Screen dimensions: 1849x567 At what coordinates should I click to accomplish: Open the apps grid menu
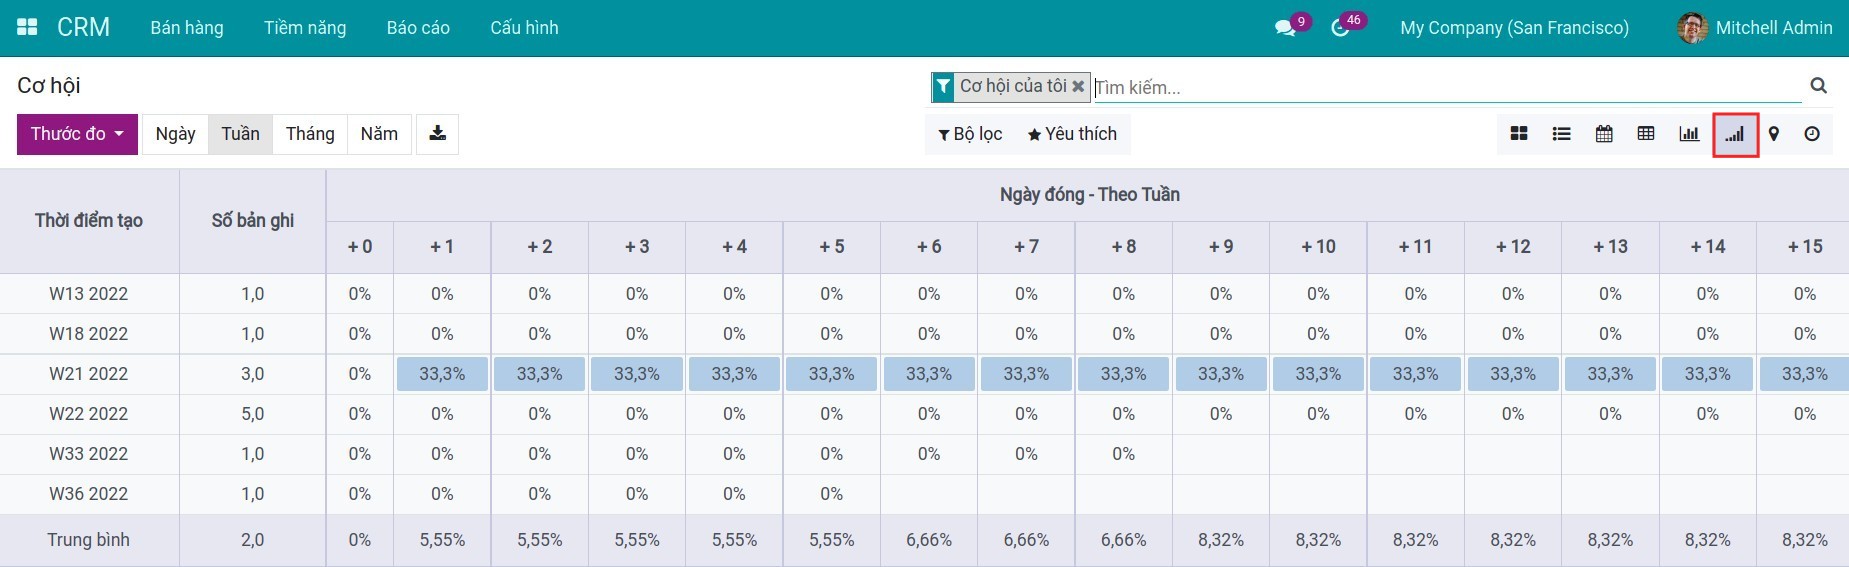27,27
